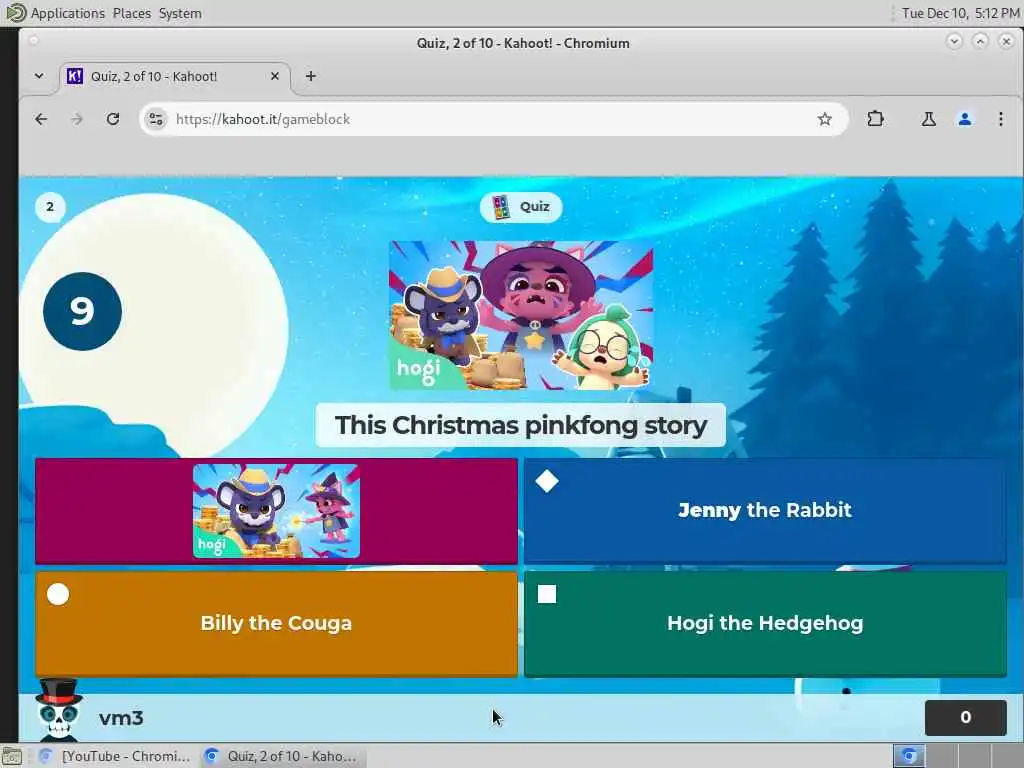Click the clock showing Tue Dec 10

click(x=960, y=13)
